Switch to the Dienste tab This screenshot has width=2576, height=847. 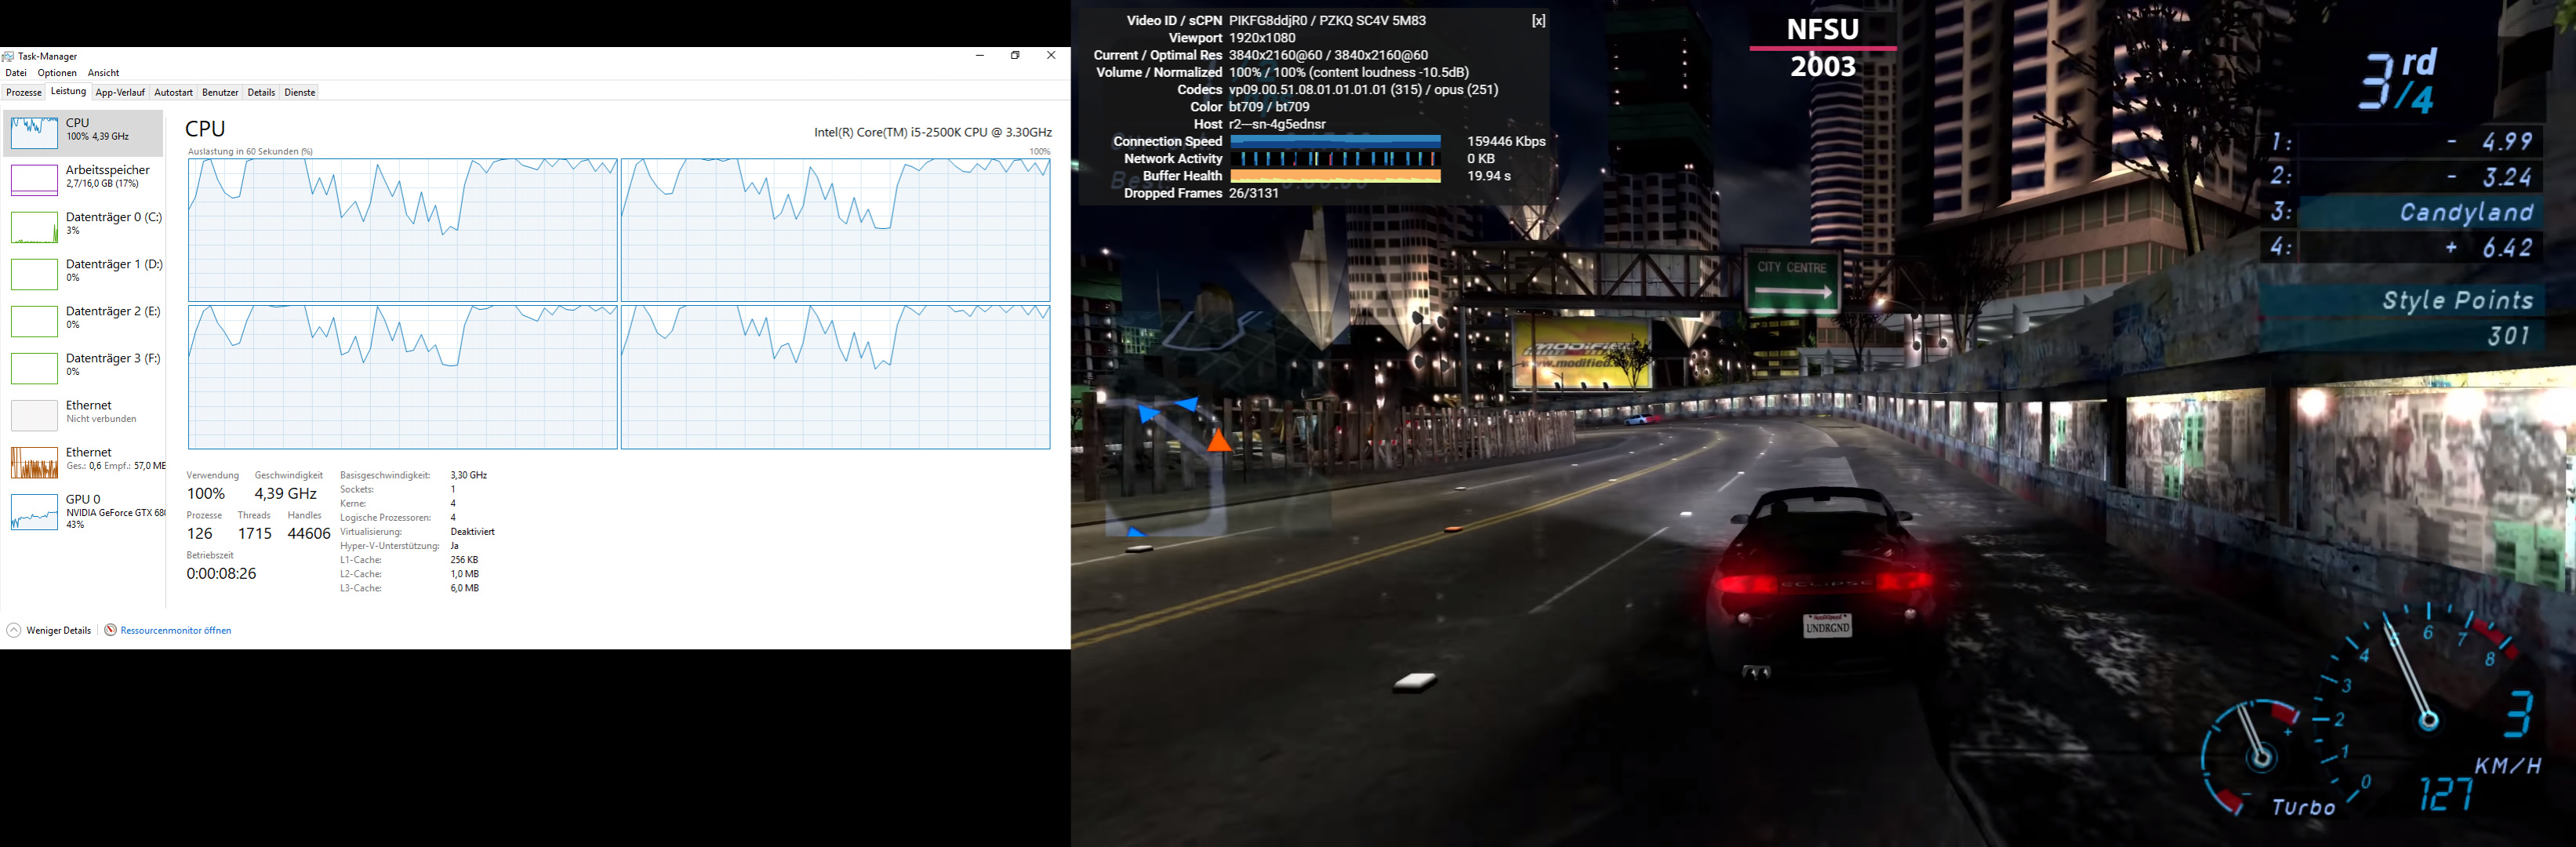tap(300, 92)
